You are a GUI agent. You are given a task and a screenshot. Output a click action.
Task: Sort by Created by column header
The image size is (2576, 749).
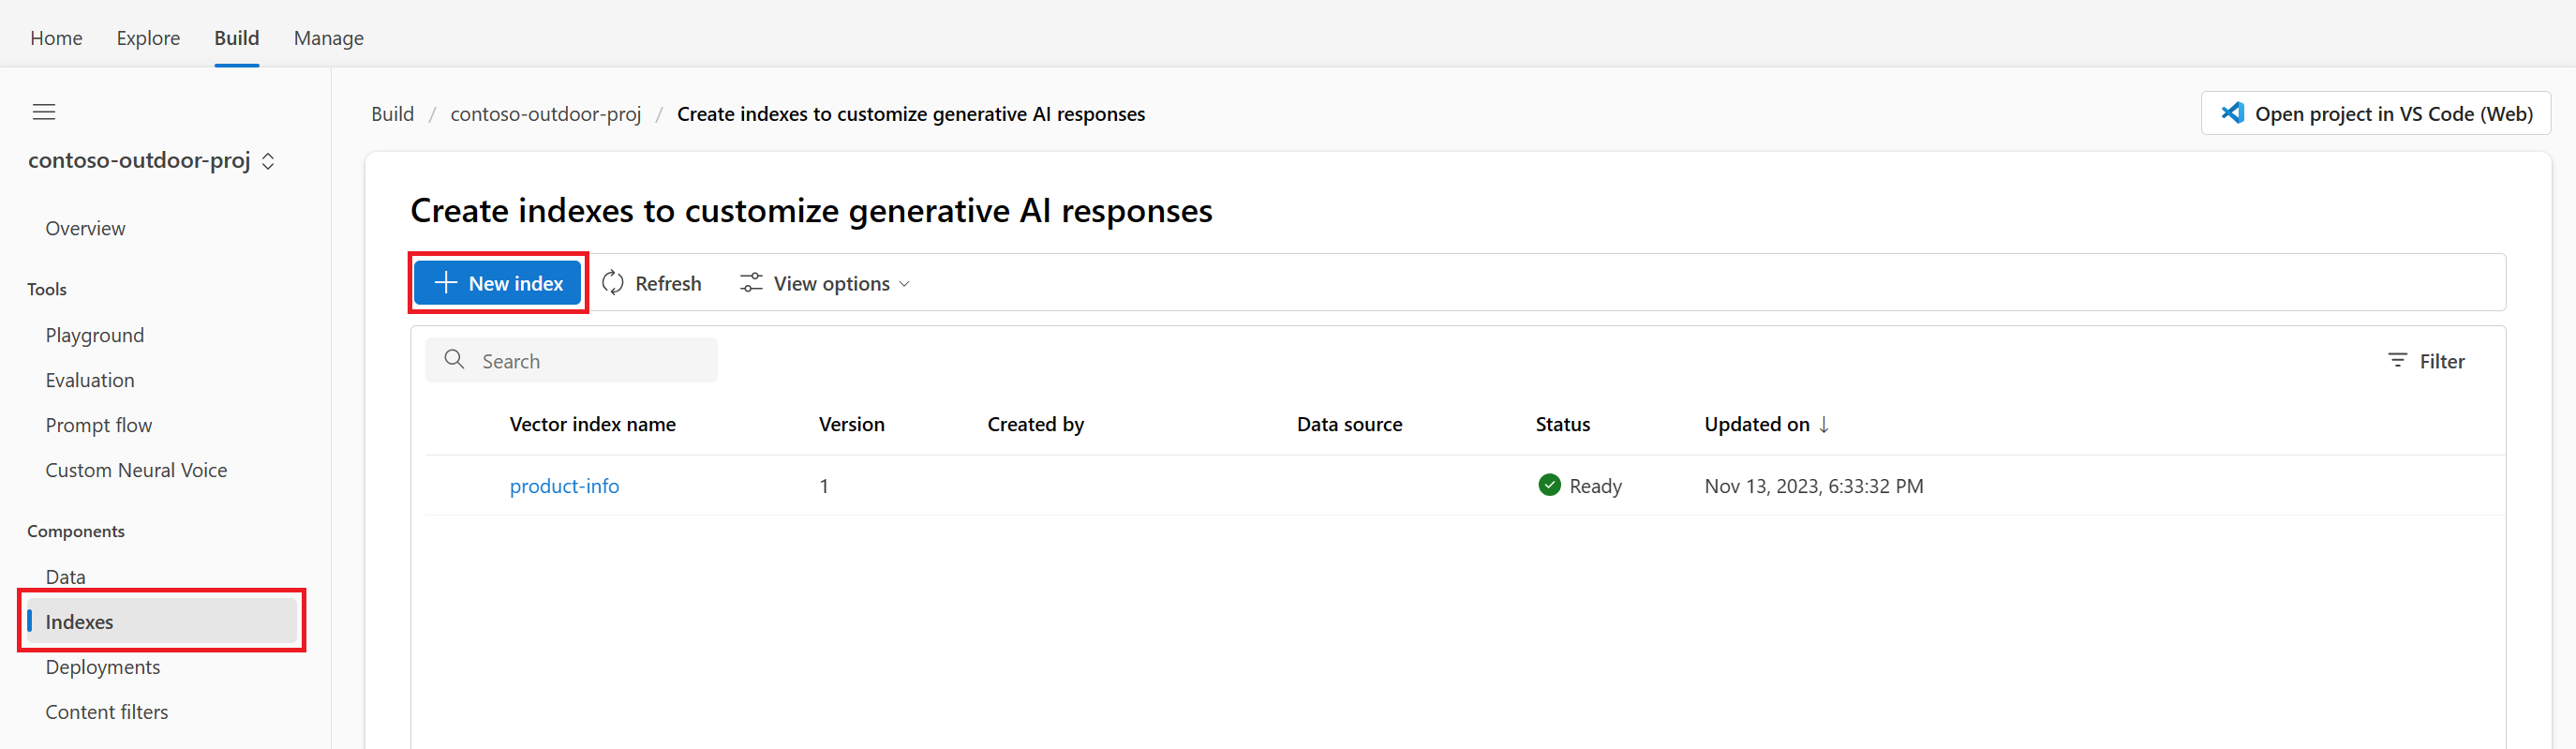click(1036, 424)
